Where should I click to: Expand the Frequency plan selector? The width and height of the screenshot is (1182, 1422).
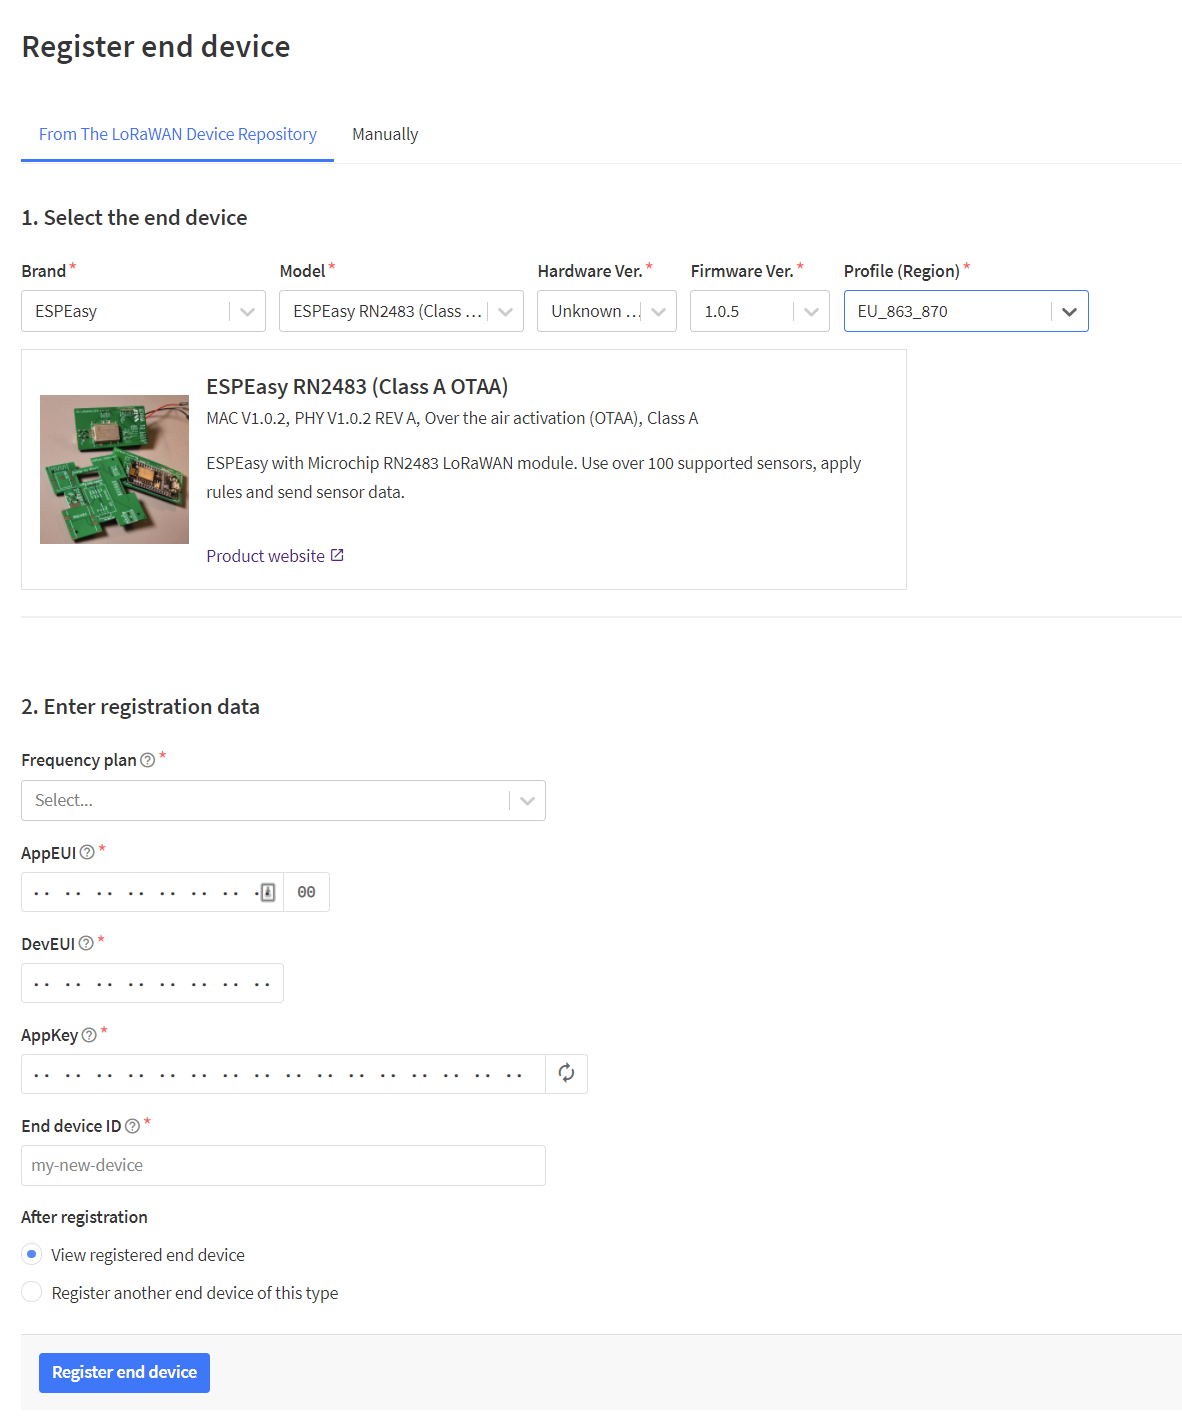click(526, 800)
